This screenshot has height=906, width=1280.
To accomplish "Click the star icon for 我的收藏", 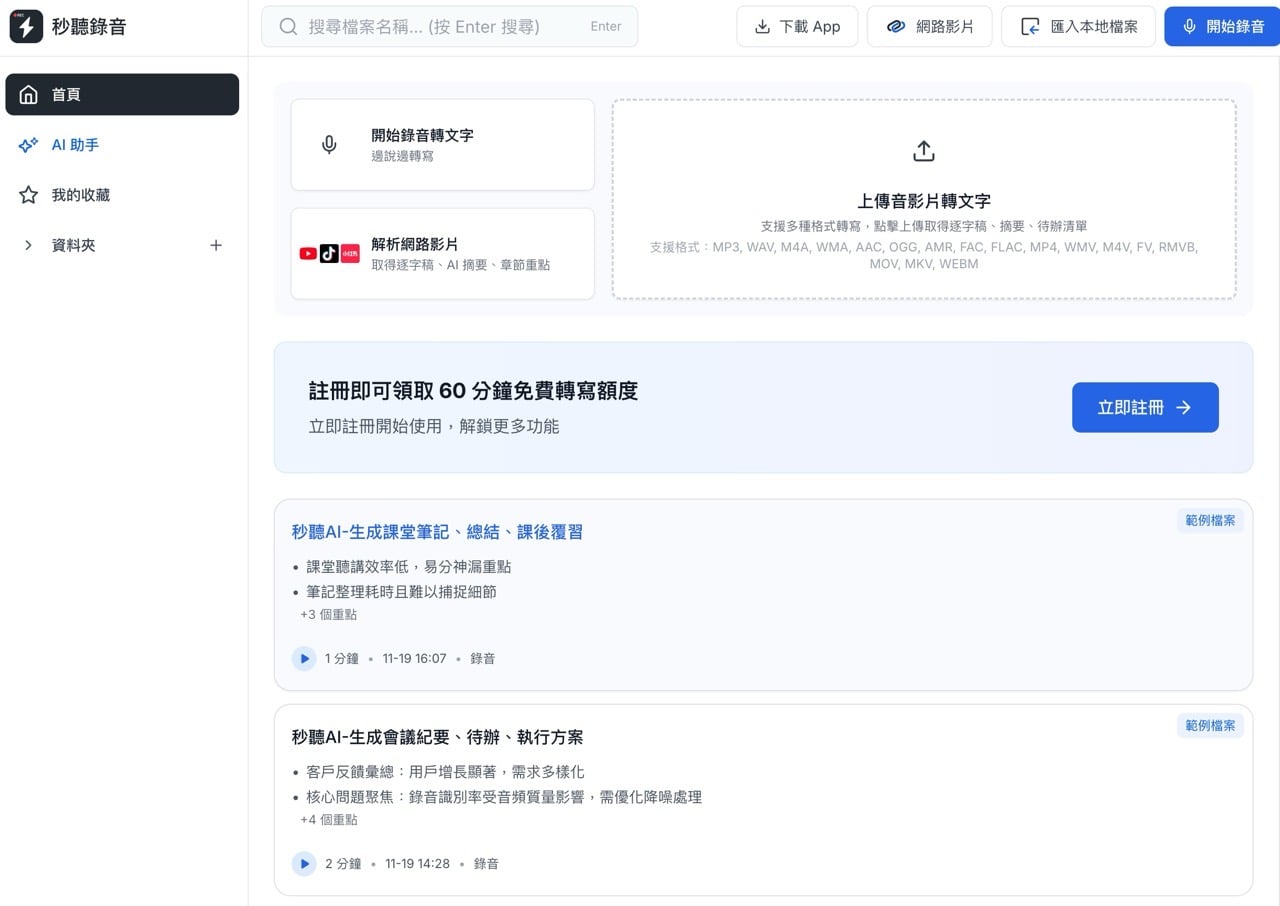I will coord(28,194).
